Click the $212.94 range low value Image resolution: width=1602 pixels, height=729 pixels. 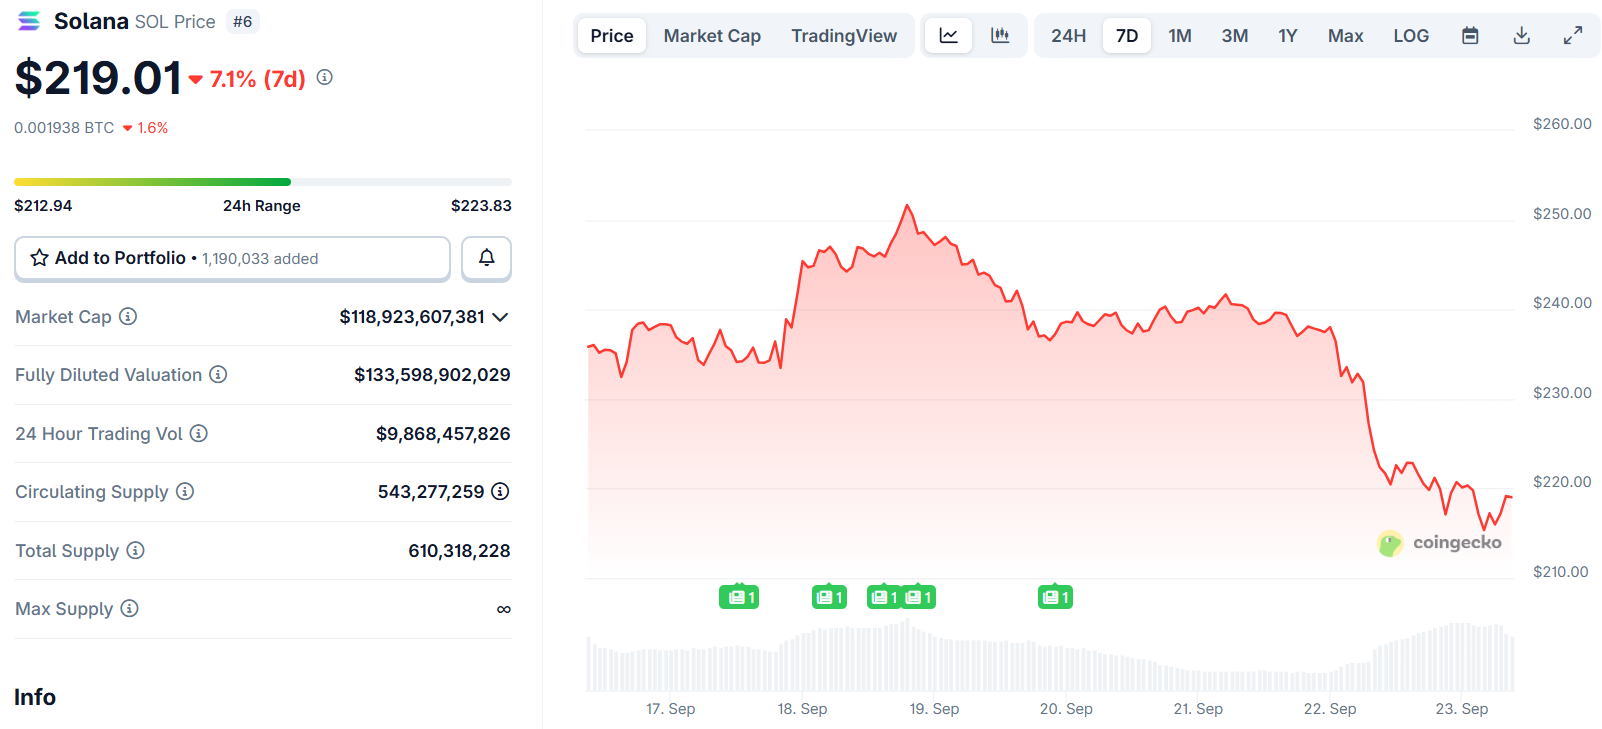click(x=43, y=206)
